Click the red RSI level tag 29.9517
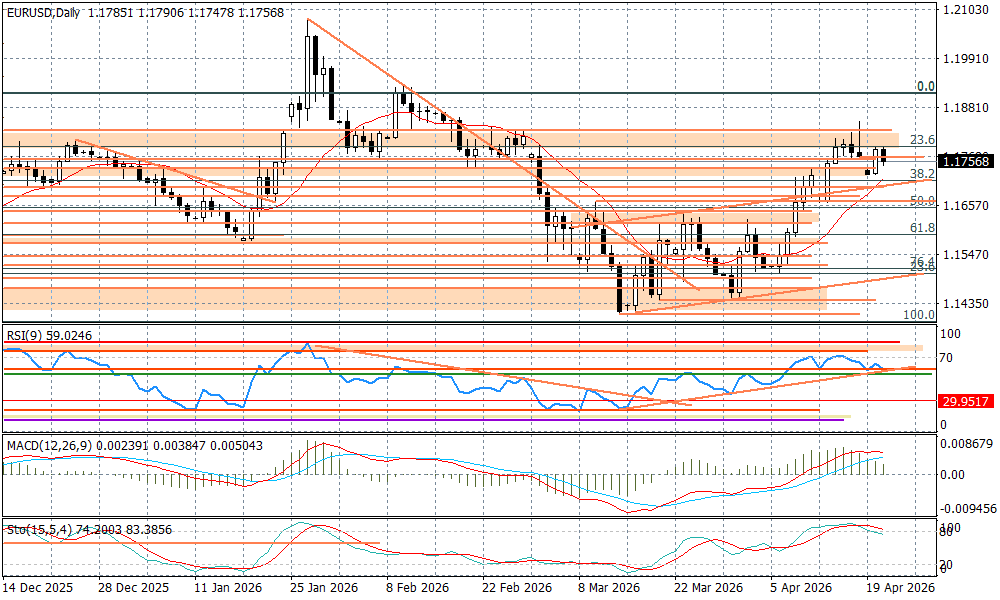1000x600 pixels. pyautogui.click(x=965, y=400)
